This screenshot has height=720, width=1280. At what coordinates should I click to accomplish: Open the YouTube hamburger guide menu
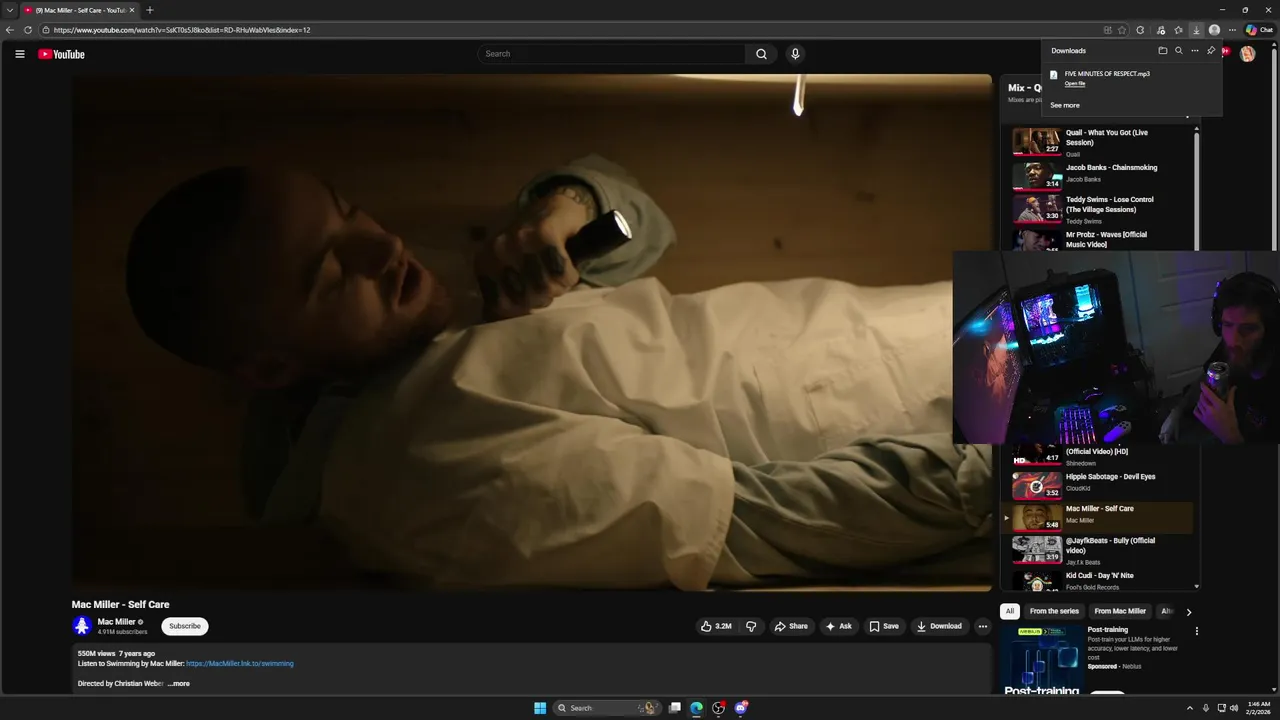click(19, 54)
